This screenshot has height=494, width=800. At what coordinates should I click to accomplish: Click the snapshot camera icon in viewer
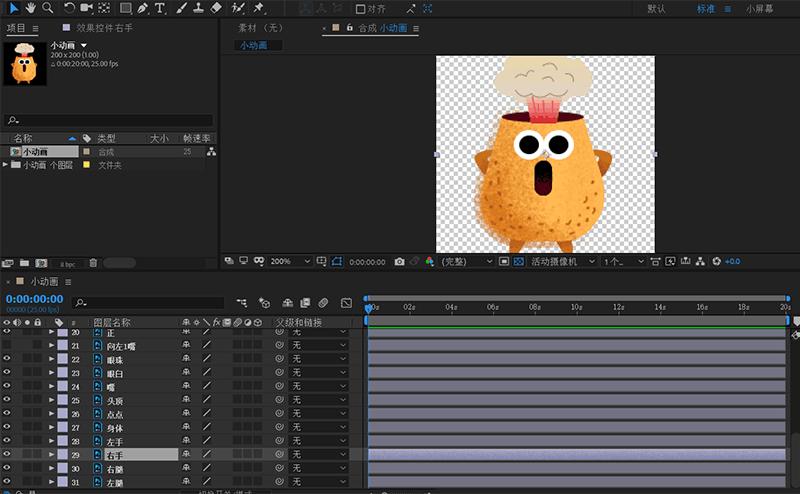399,261
